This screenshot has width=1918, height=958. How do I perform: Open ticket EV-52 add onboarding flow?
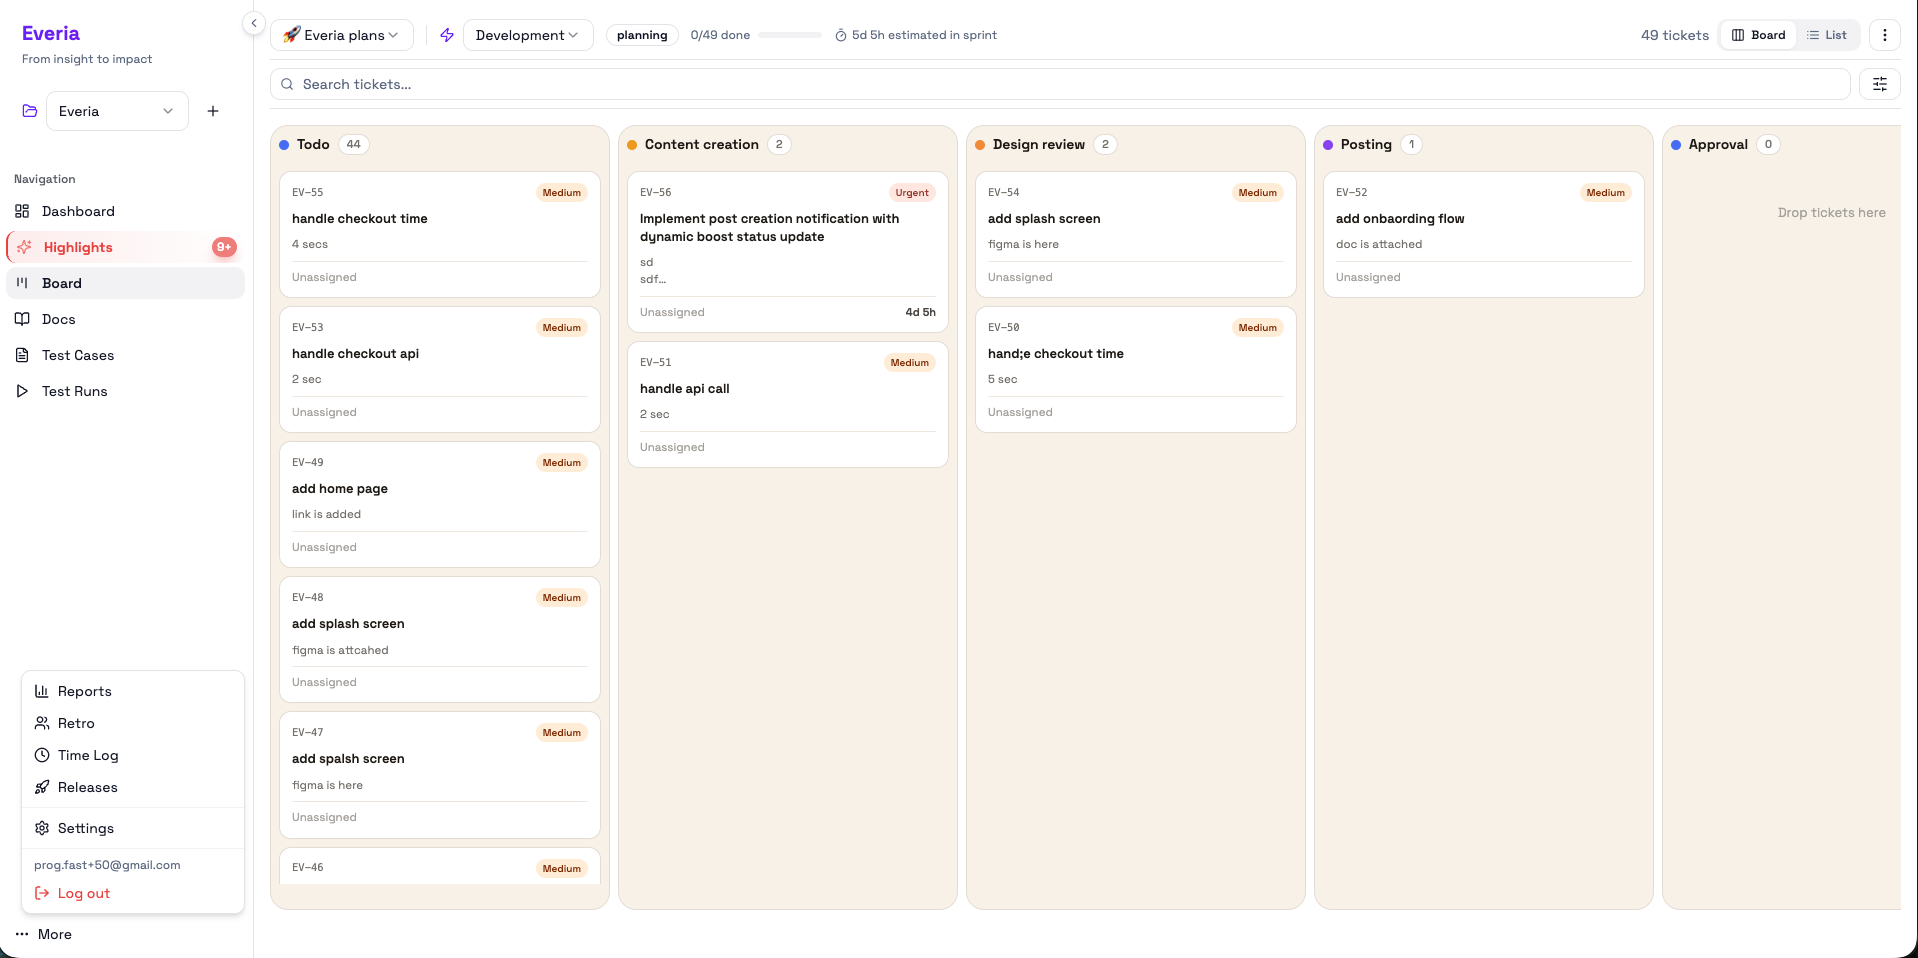[1484, 234]
